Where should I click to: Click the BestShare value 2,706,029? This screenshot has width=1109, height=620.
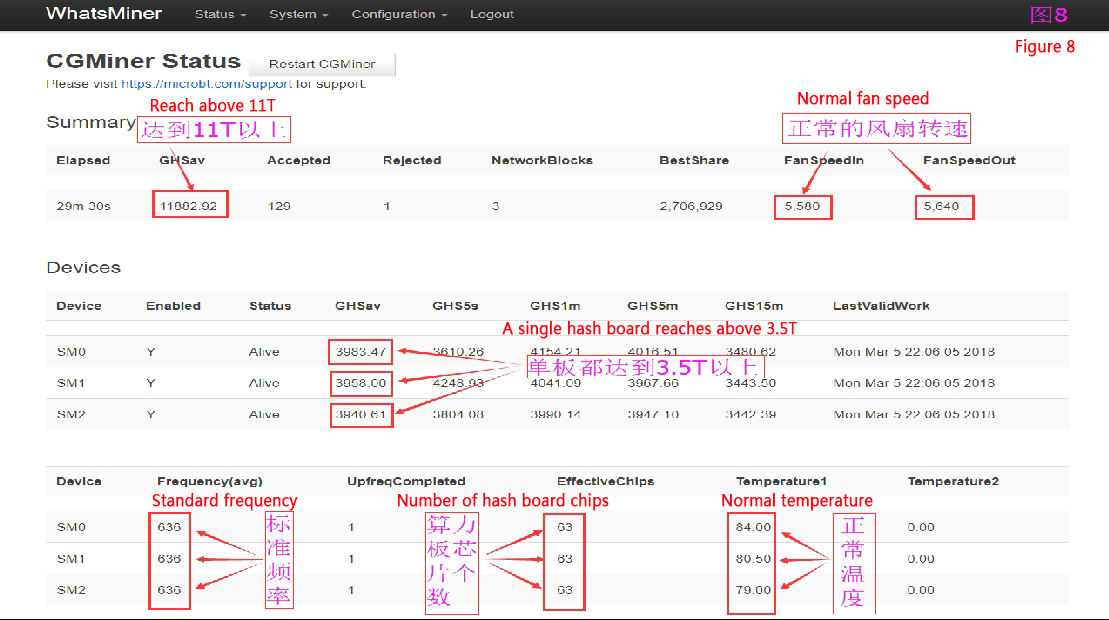point(691,206)
